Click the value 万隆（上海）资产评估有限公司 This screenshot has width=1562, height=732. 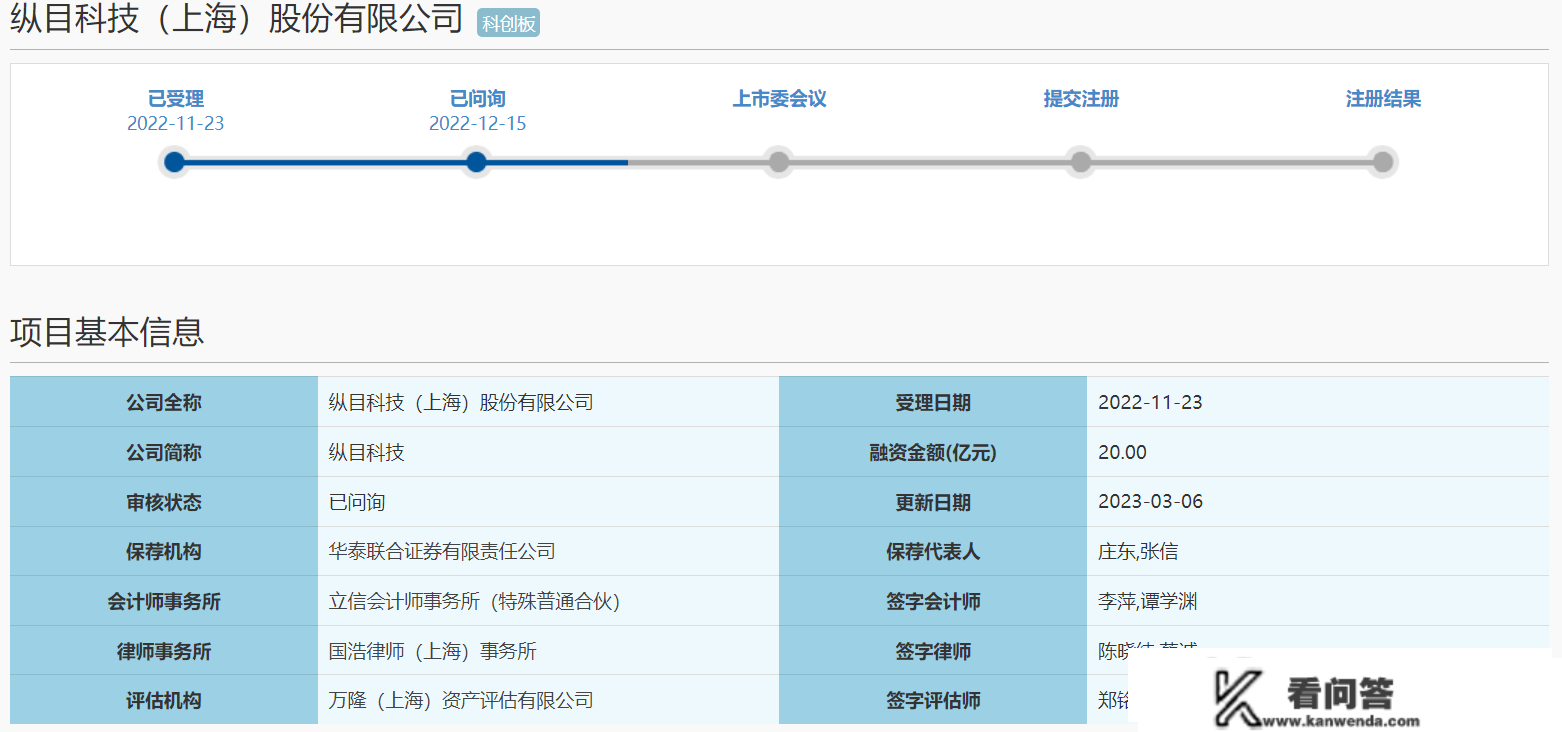pyautogui.click(x=461, y=700)
